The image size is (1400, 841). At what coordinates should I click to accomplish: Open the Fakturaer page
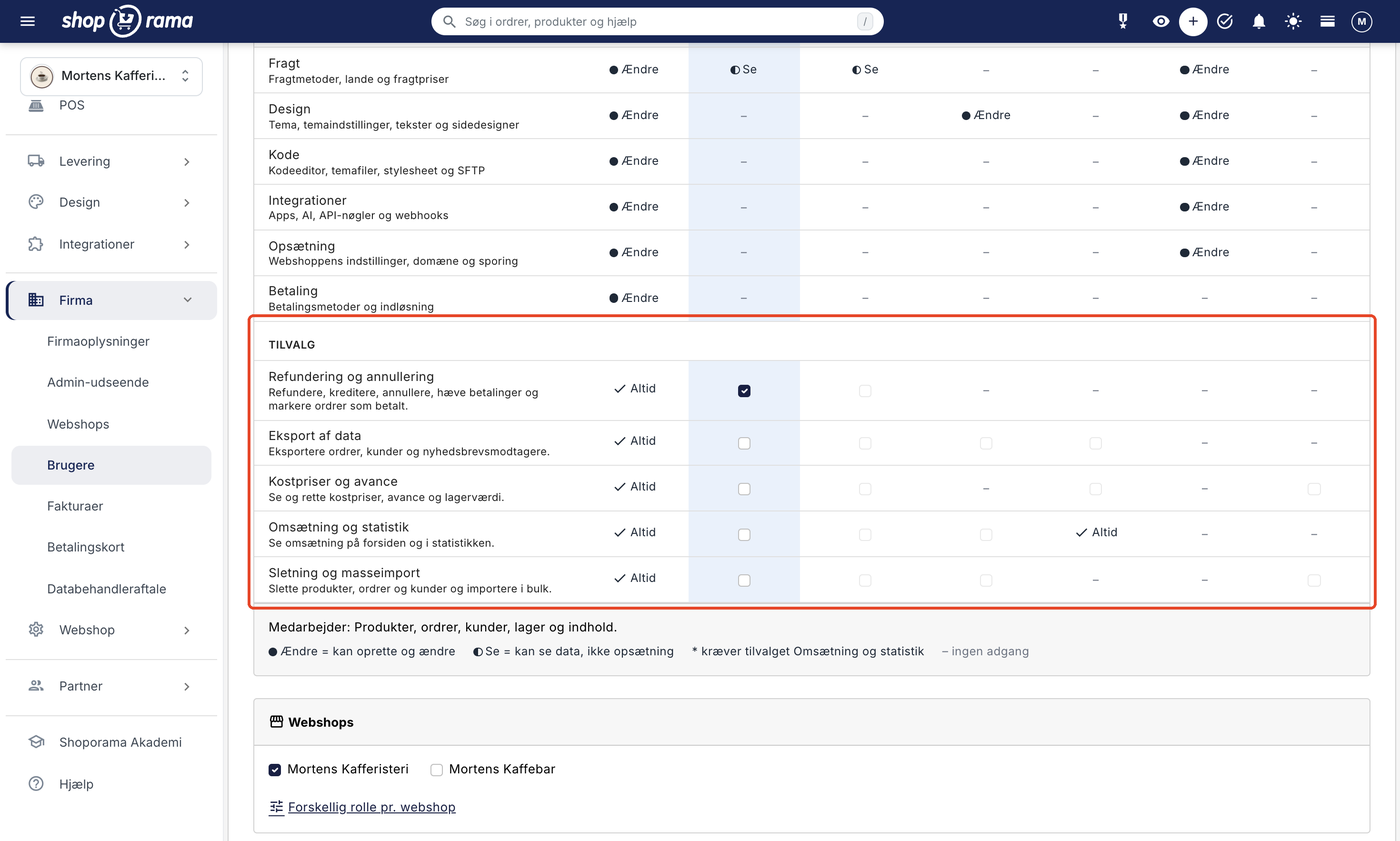click(75, 506)
